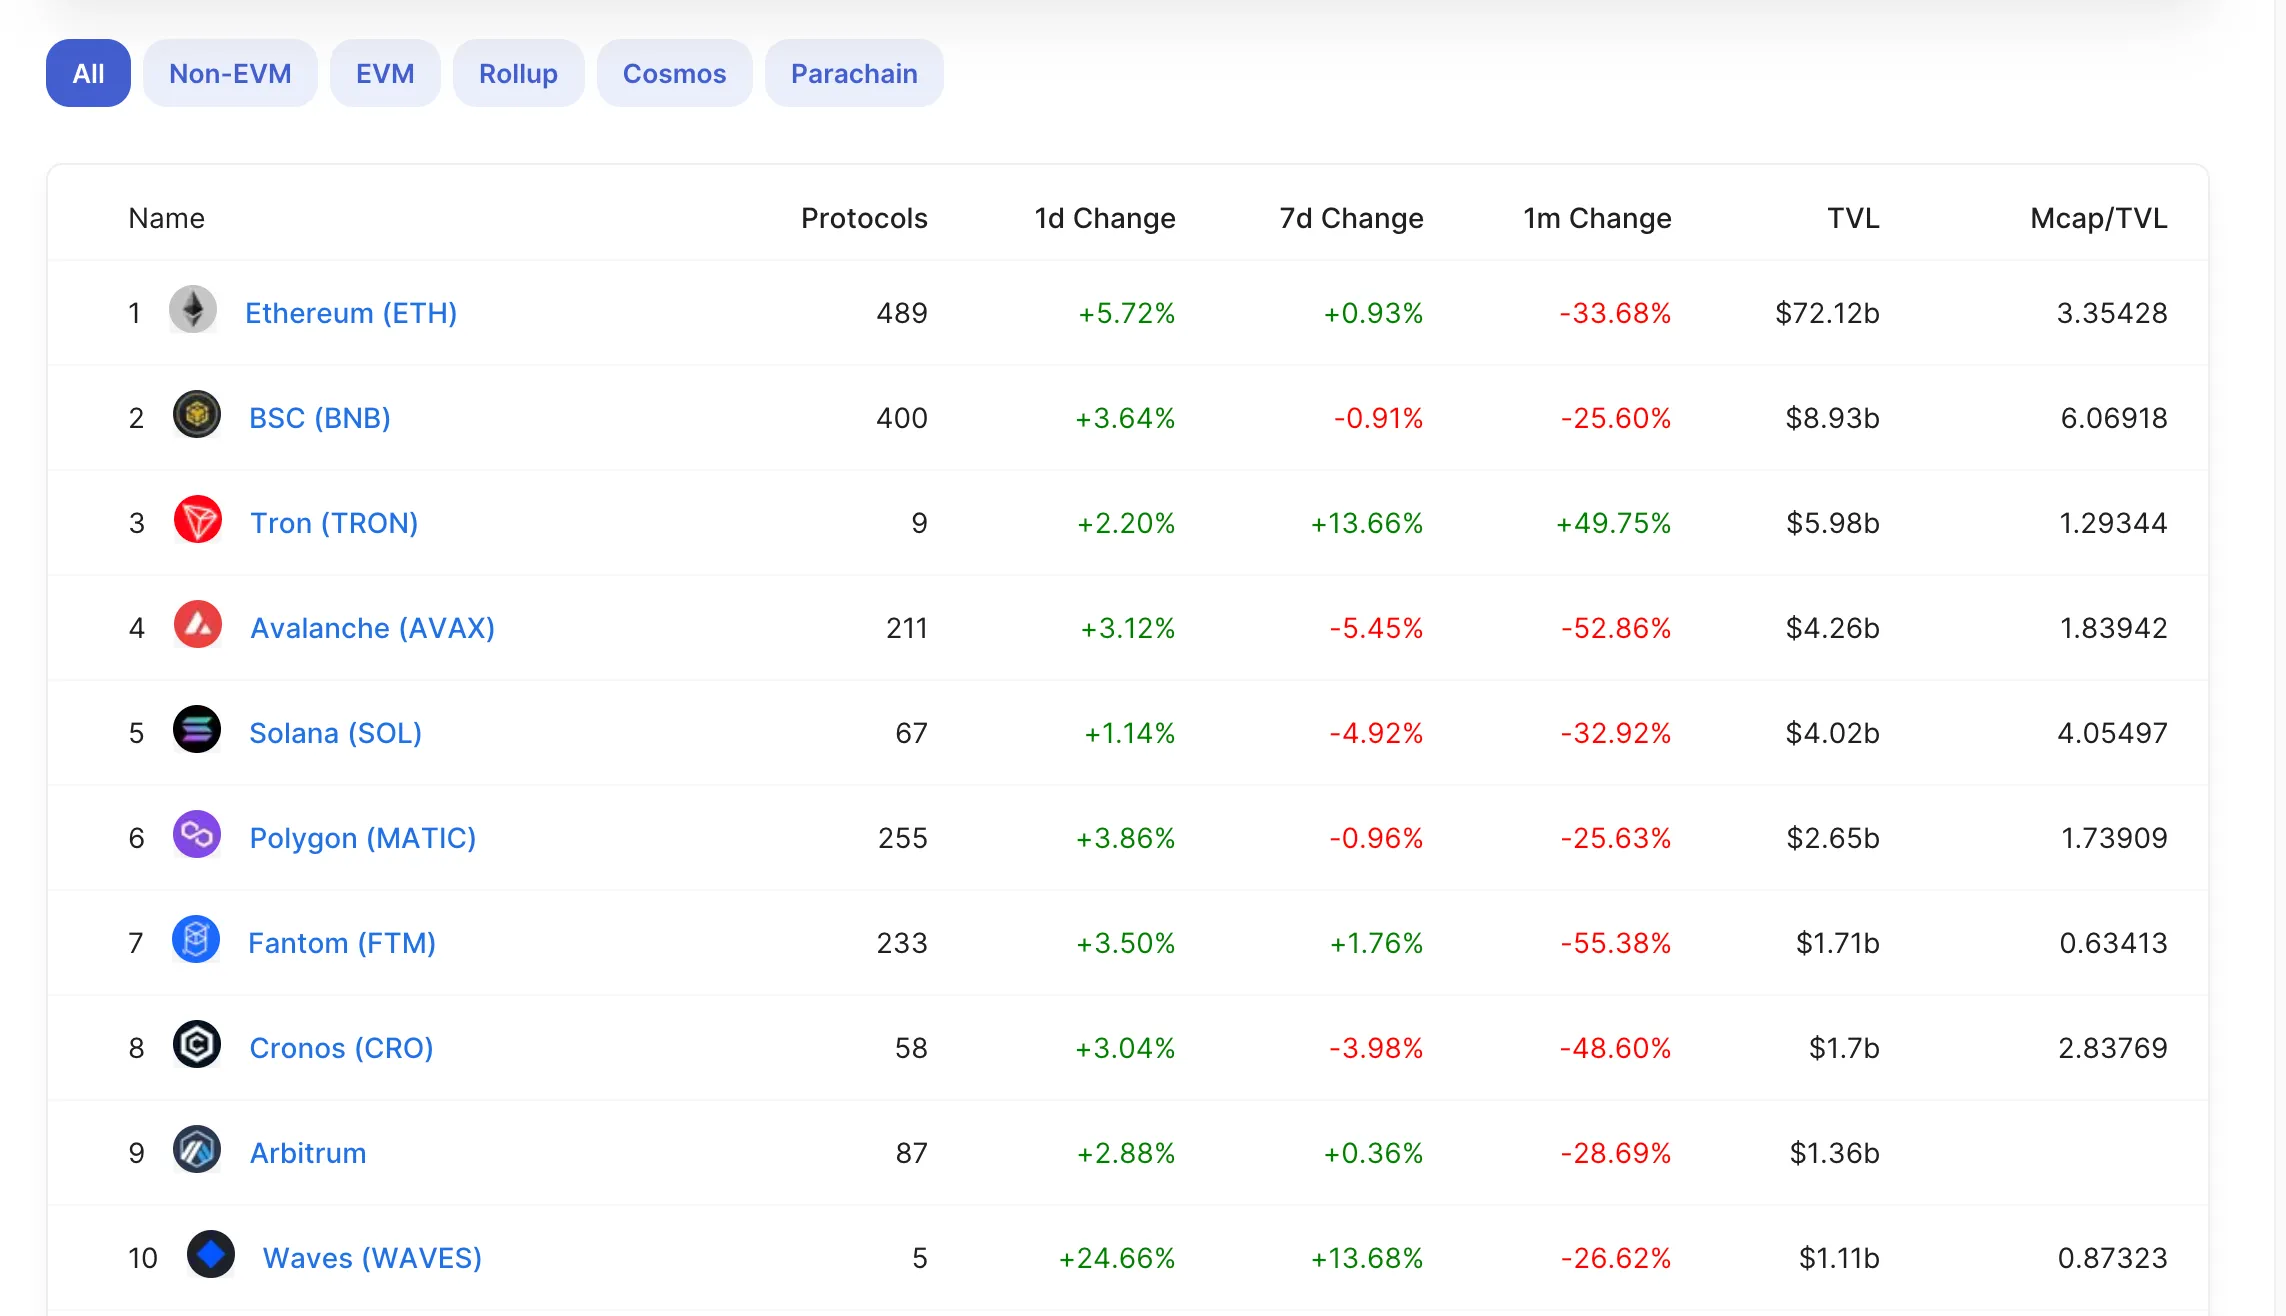The height and width of the screenshot is (1316, 2286).
Task: Click the Cronos logo icon
Action: click(x=197, y=1045)
